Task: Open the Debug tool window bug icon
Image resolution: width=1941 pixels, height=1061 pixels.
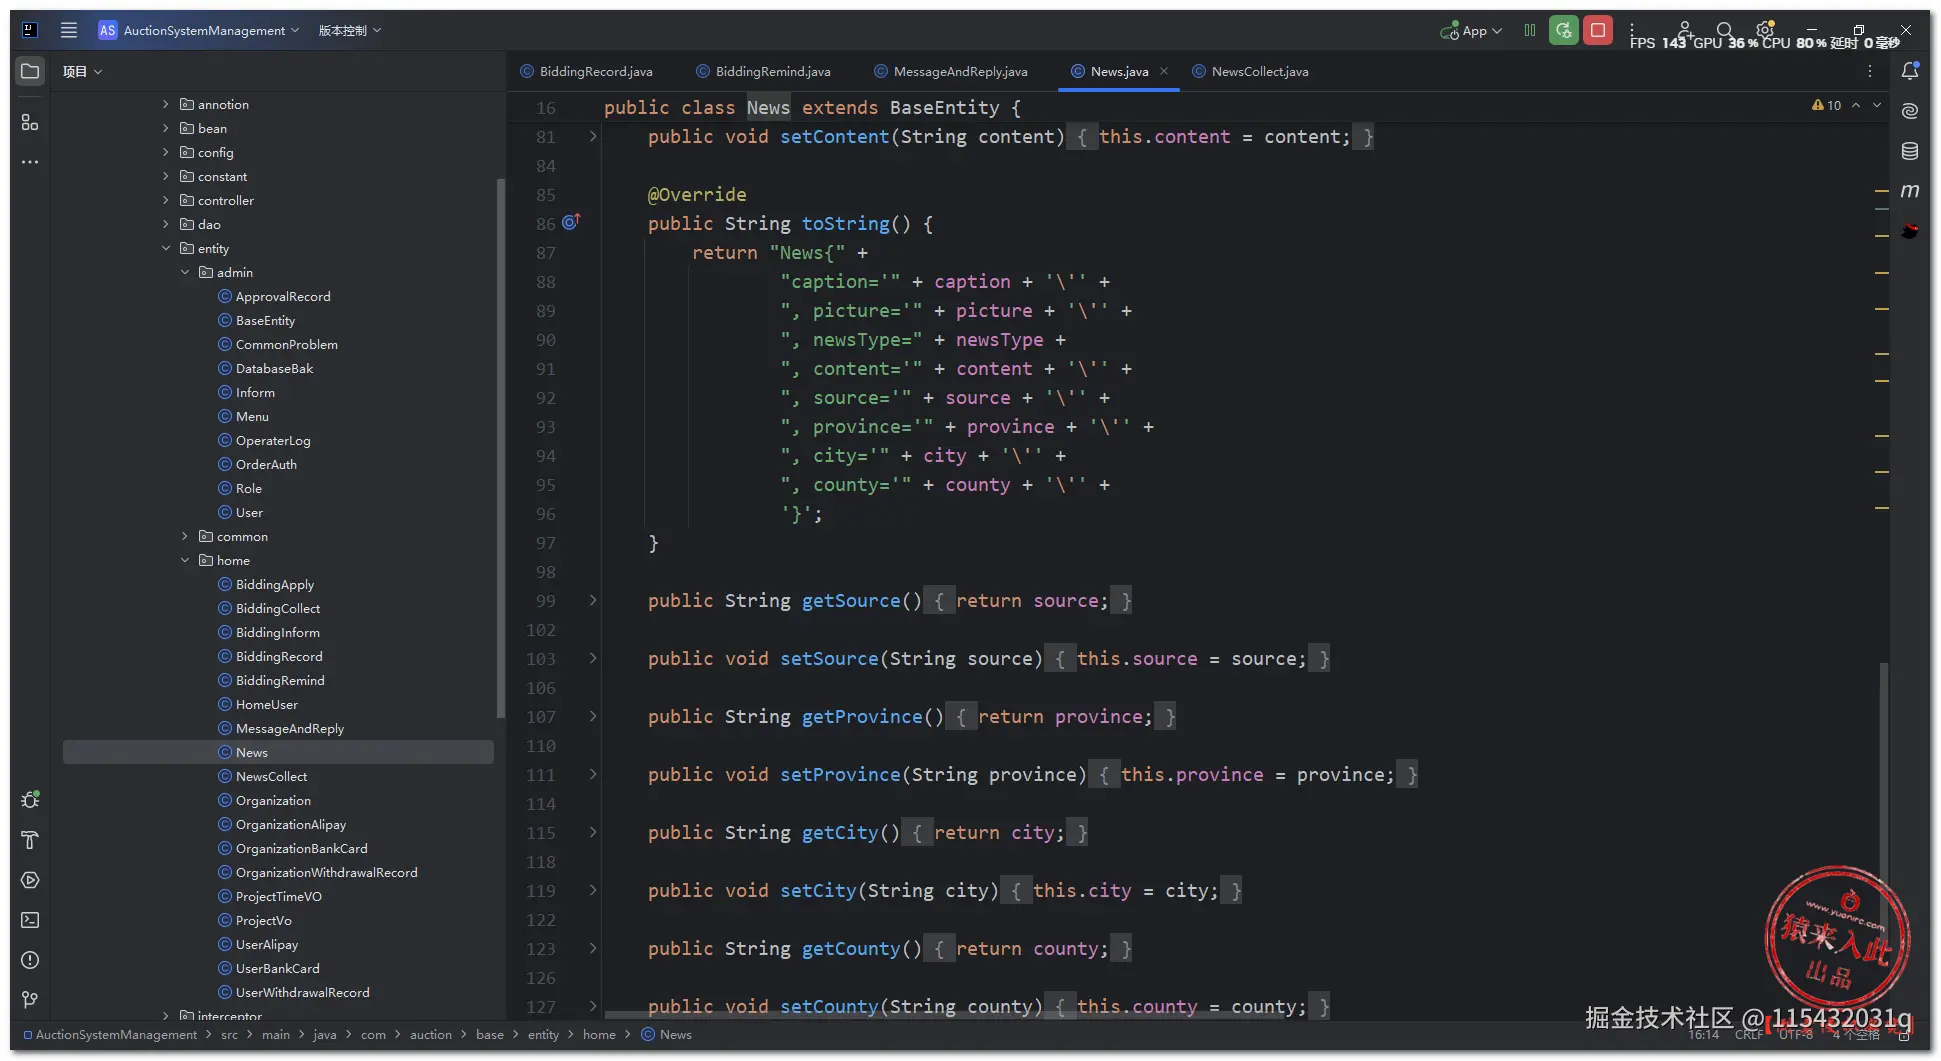Action: [x=30, y=800]
